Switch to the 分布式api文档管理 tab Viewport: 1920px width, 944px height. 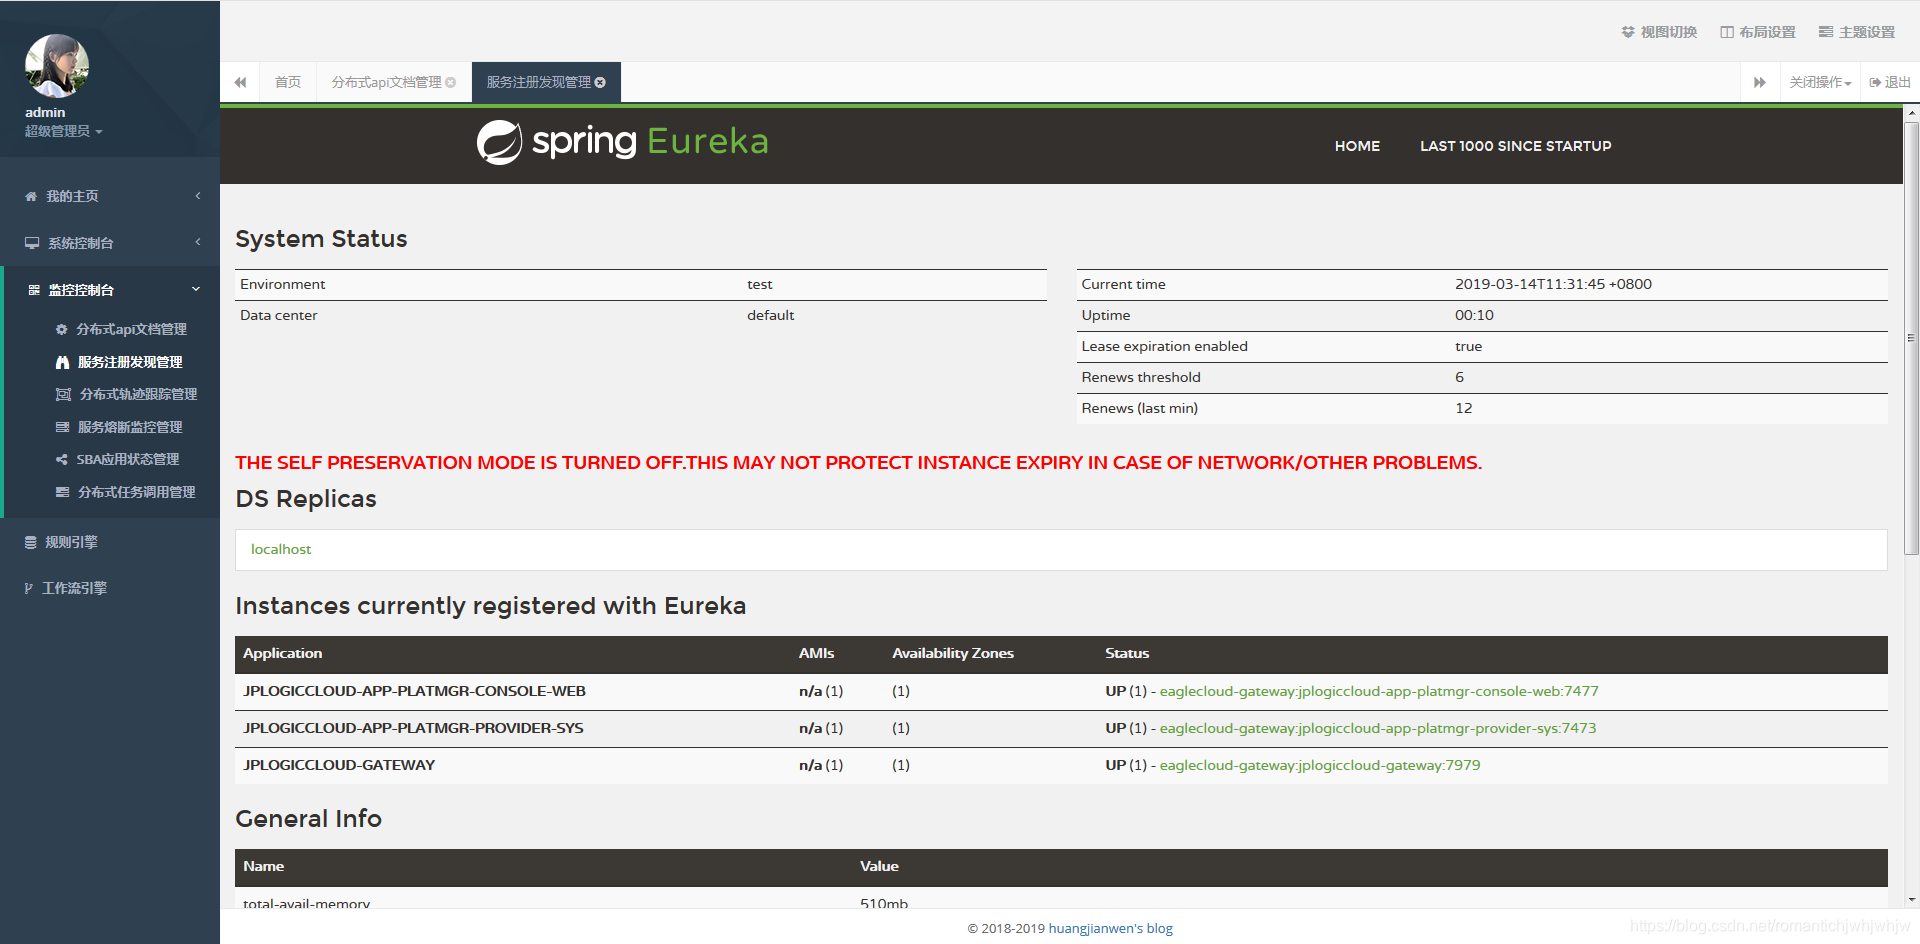coord(386,82)
